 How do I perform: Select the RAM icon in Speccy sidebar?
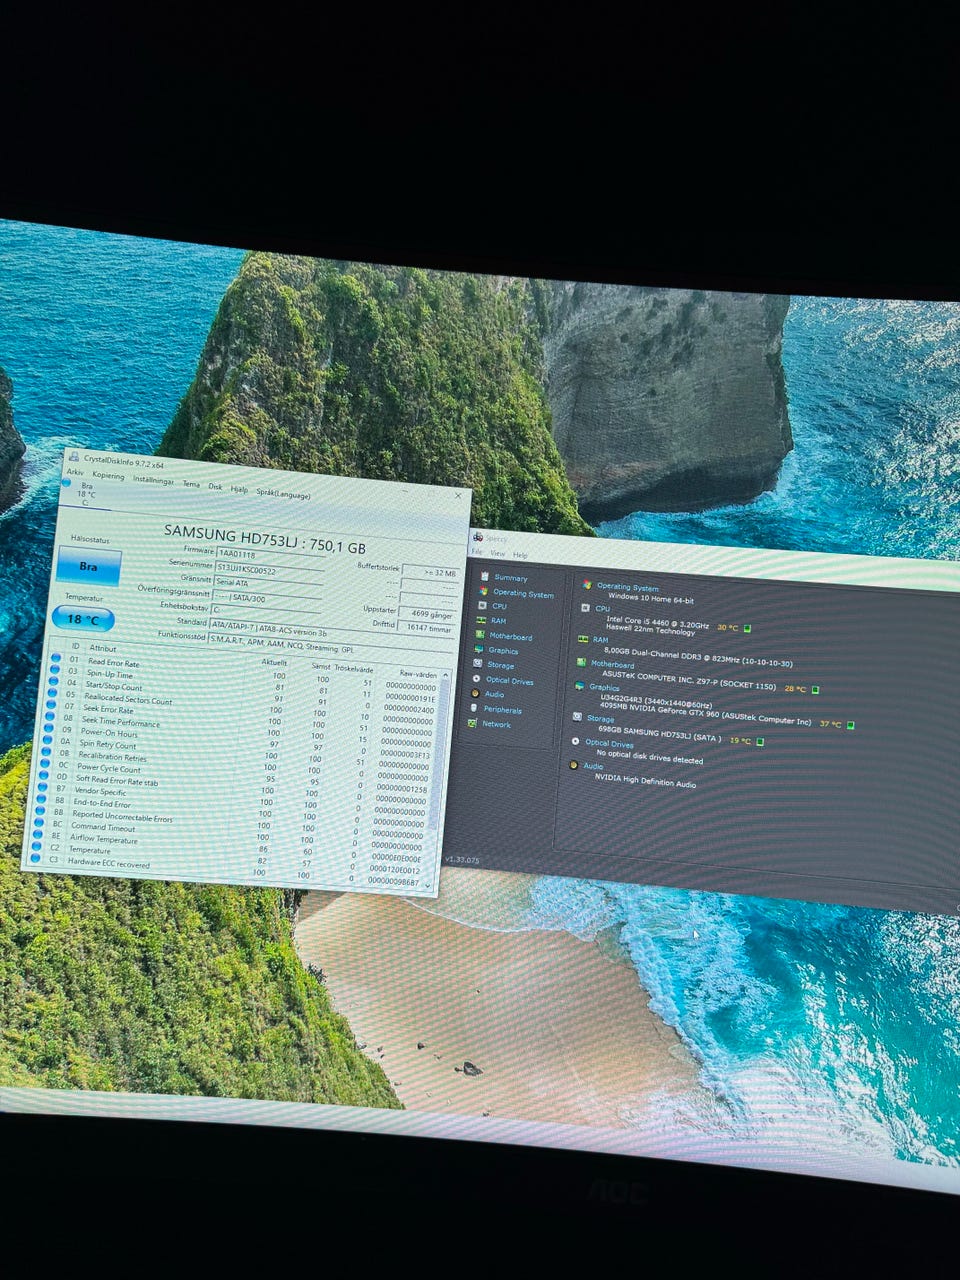482,620
